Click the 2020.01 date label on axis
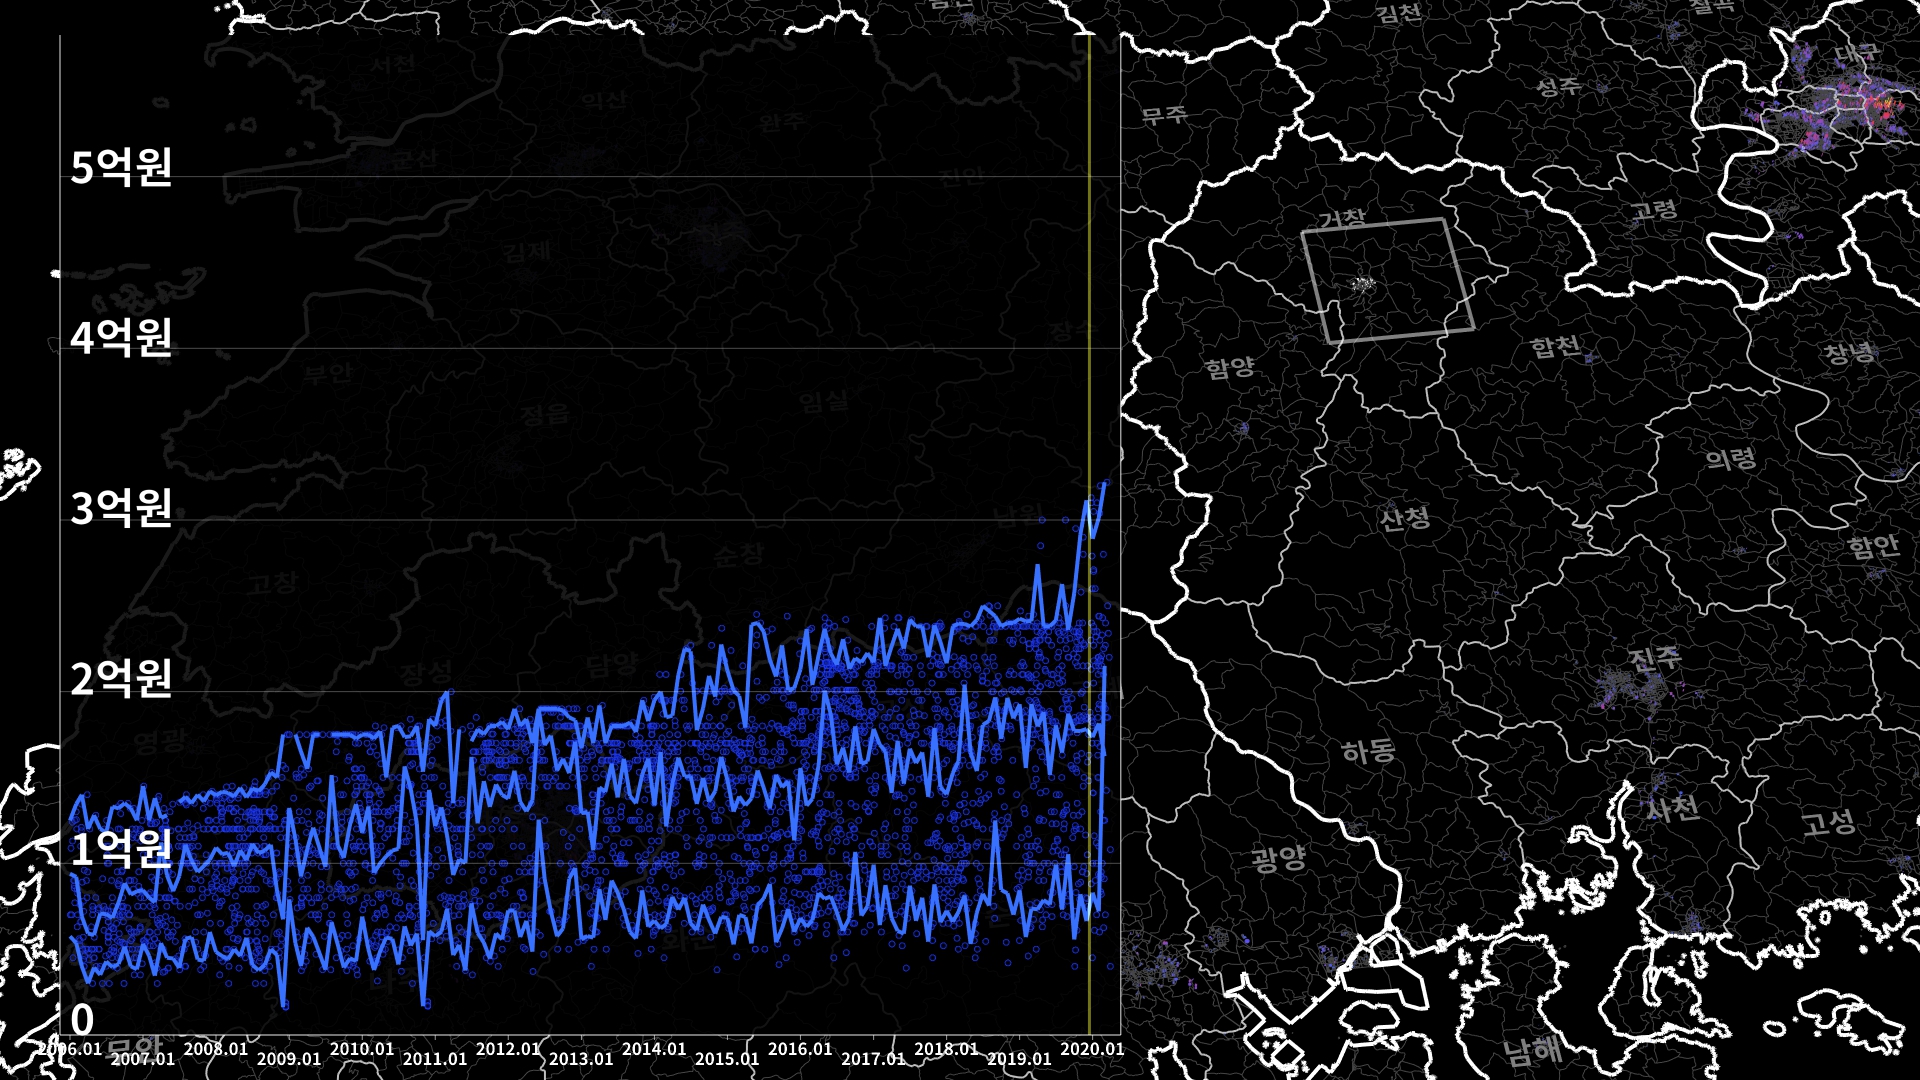 [1092, 1049]
